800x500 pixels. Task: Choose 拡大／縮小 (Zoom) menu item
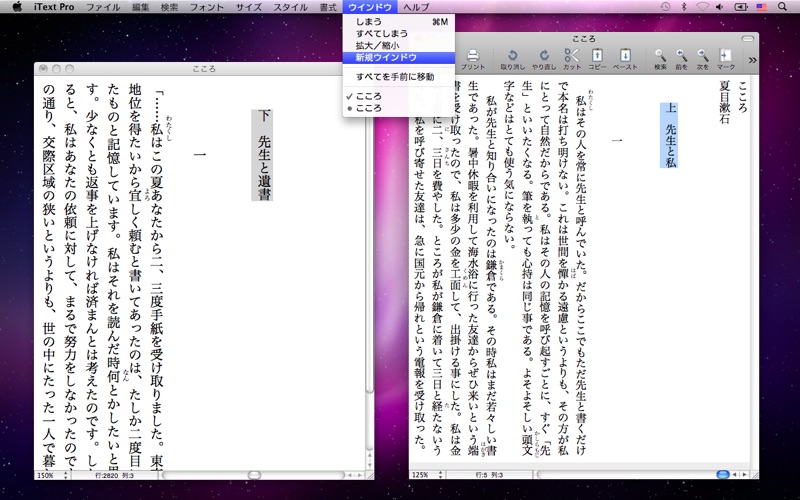[399, 45]
